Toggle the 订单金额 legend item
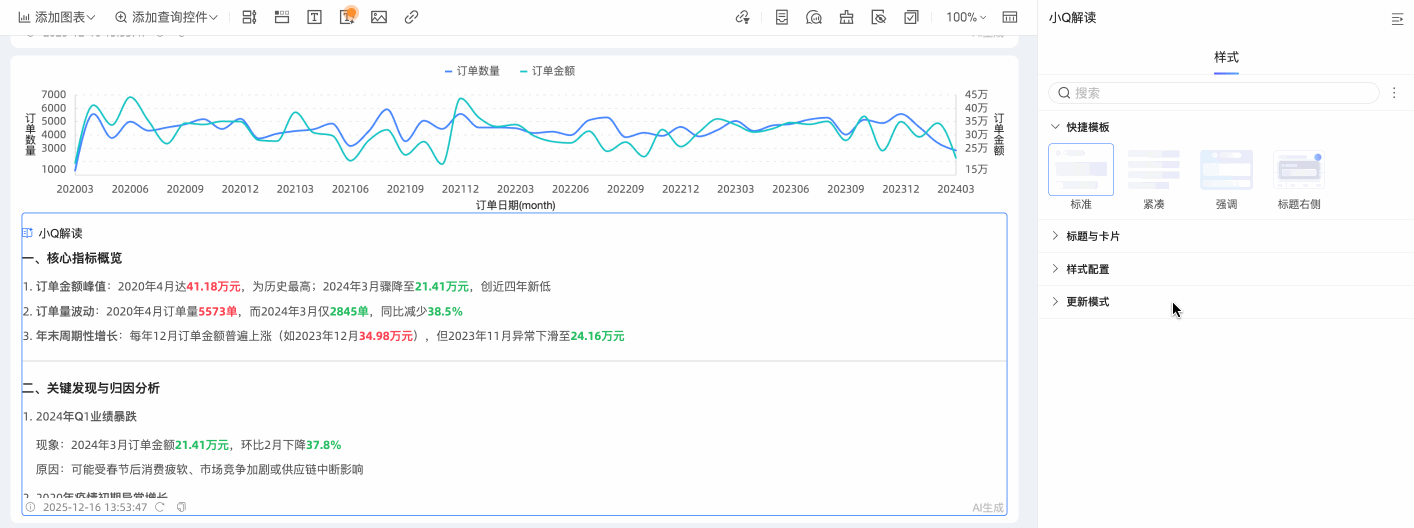The height and width of the screenshot is (528, 1414). tap(547, 71)
